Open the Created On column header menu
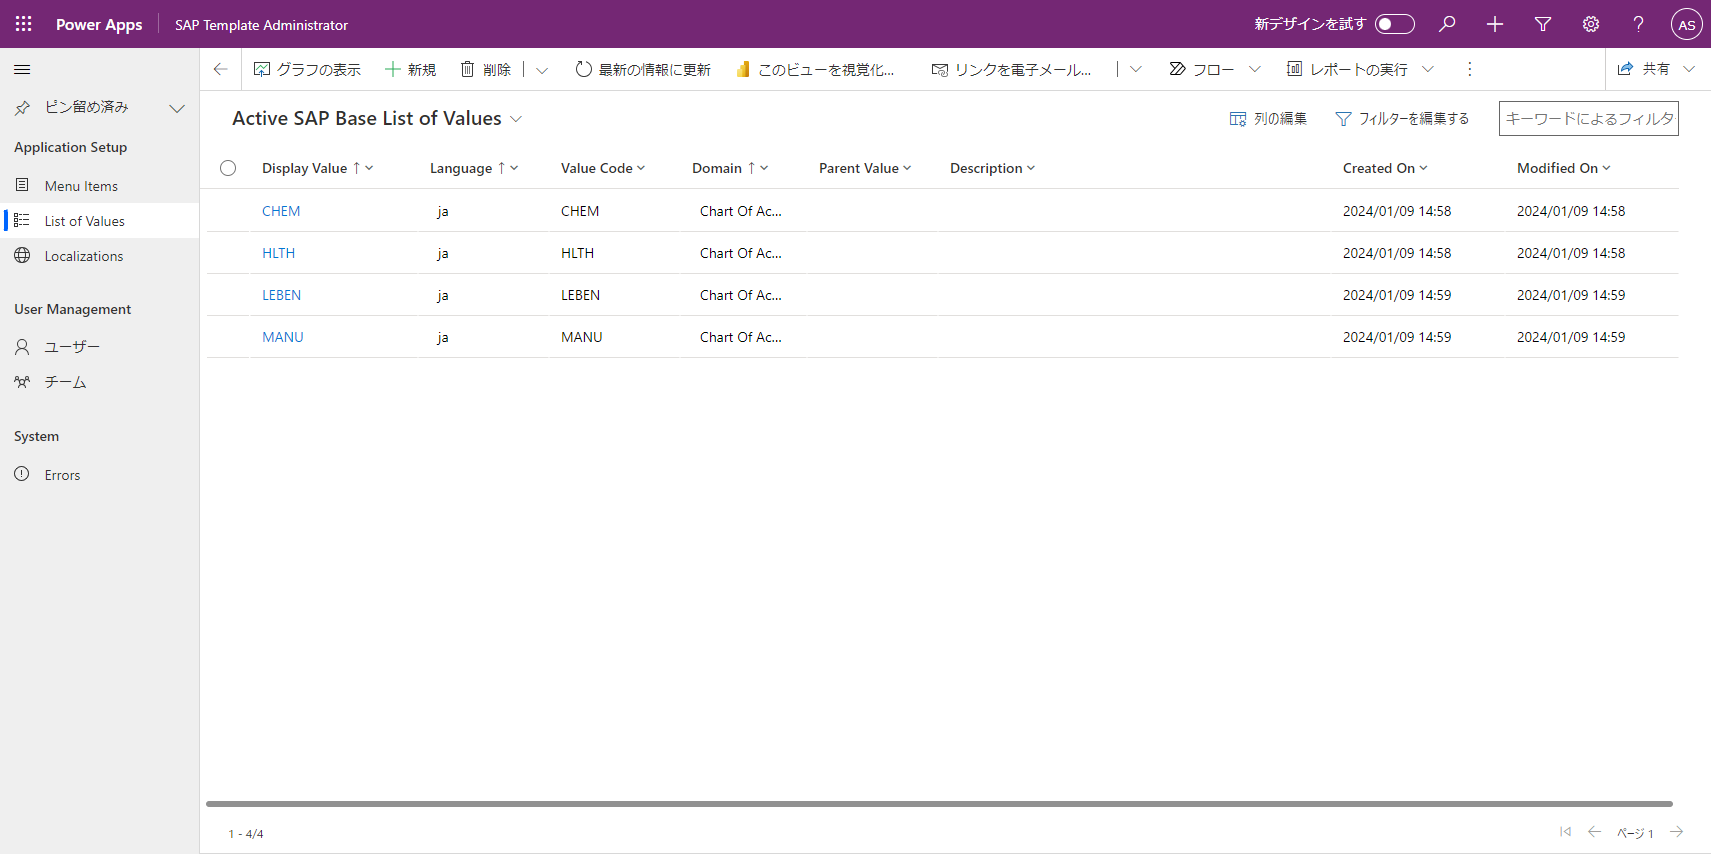 [1385, 168]
